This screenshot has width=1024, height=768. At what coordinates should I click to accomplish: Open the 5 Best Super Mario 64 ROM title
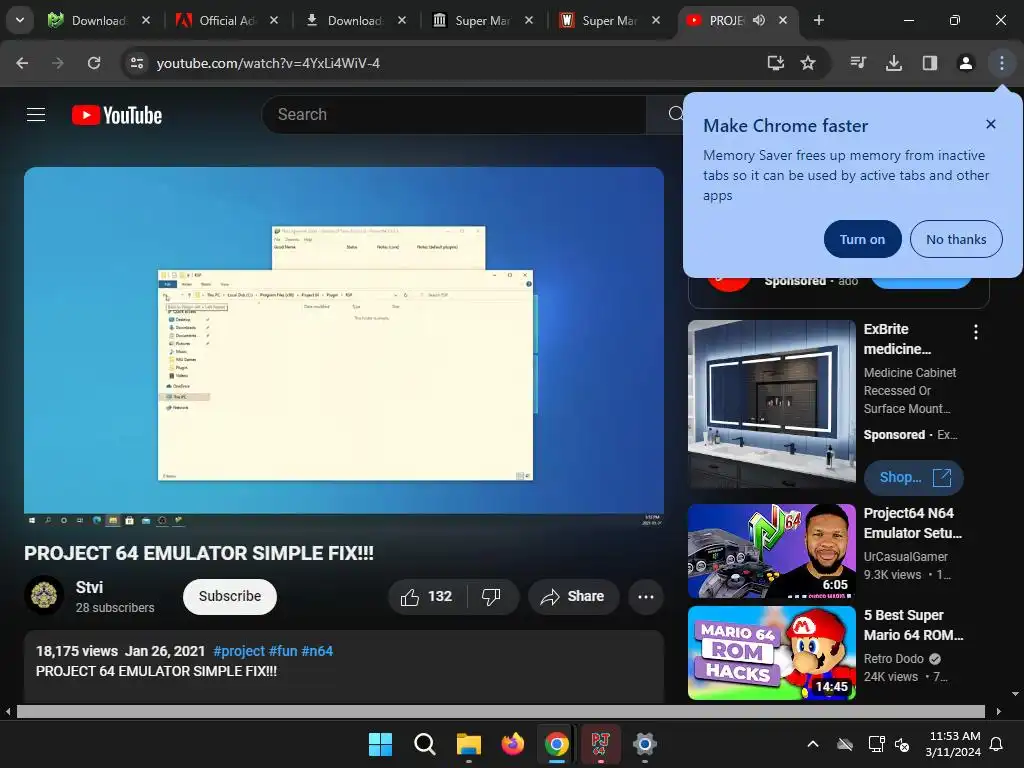point(913,625)
